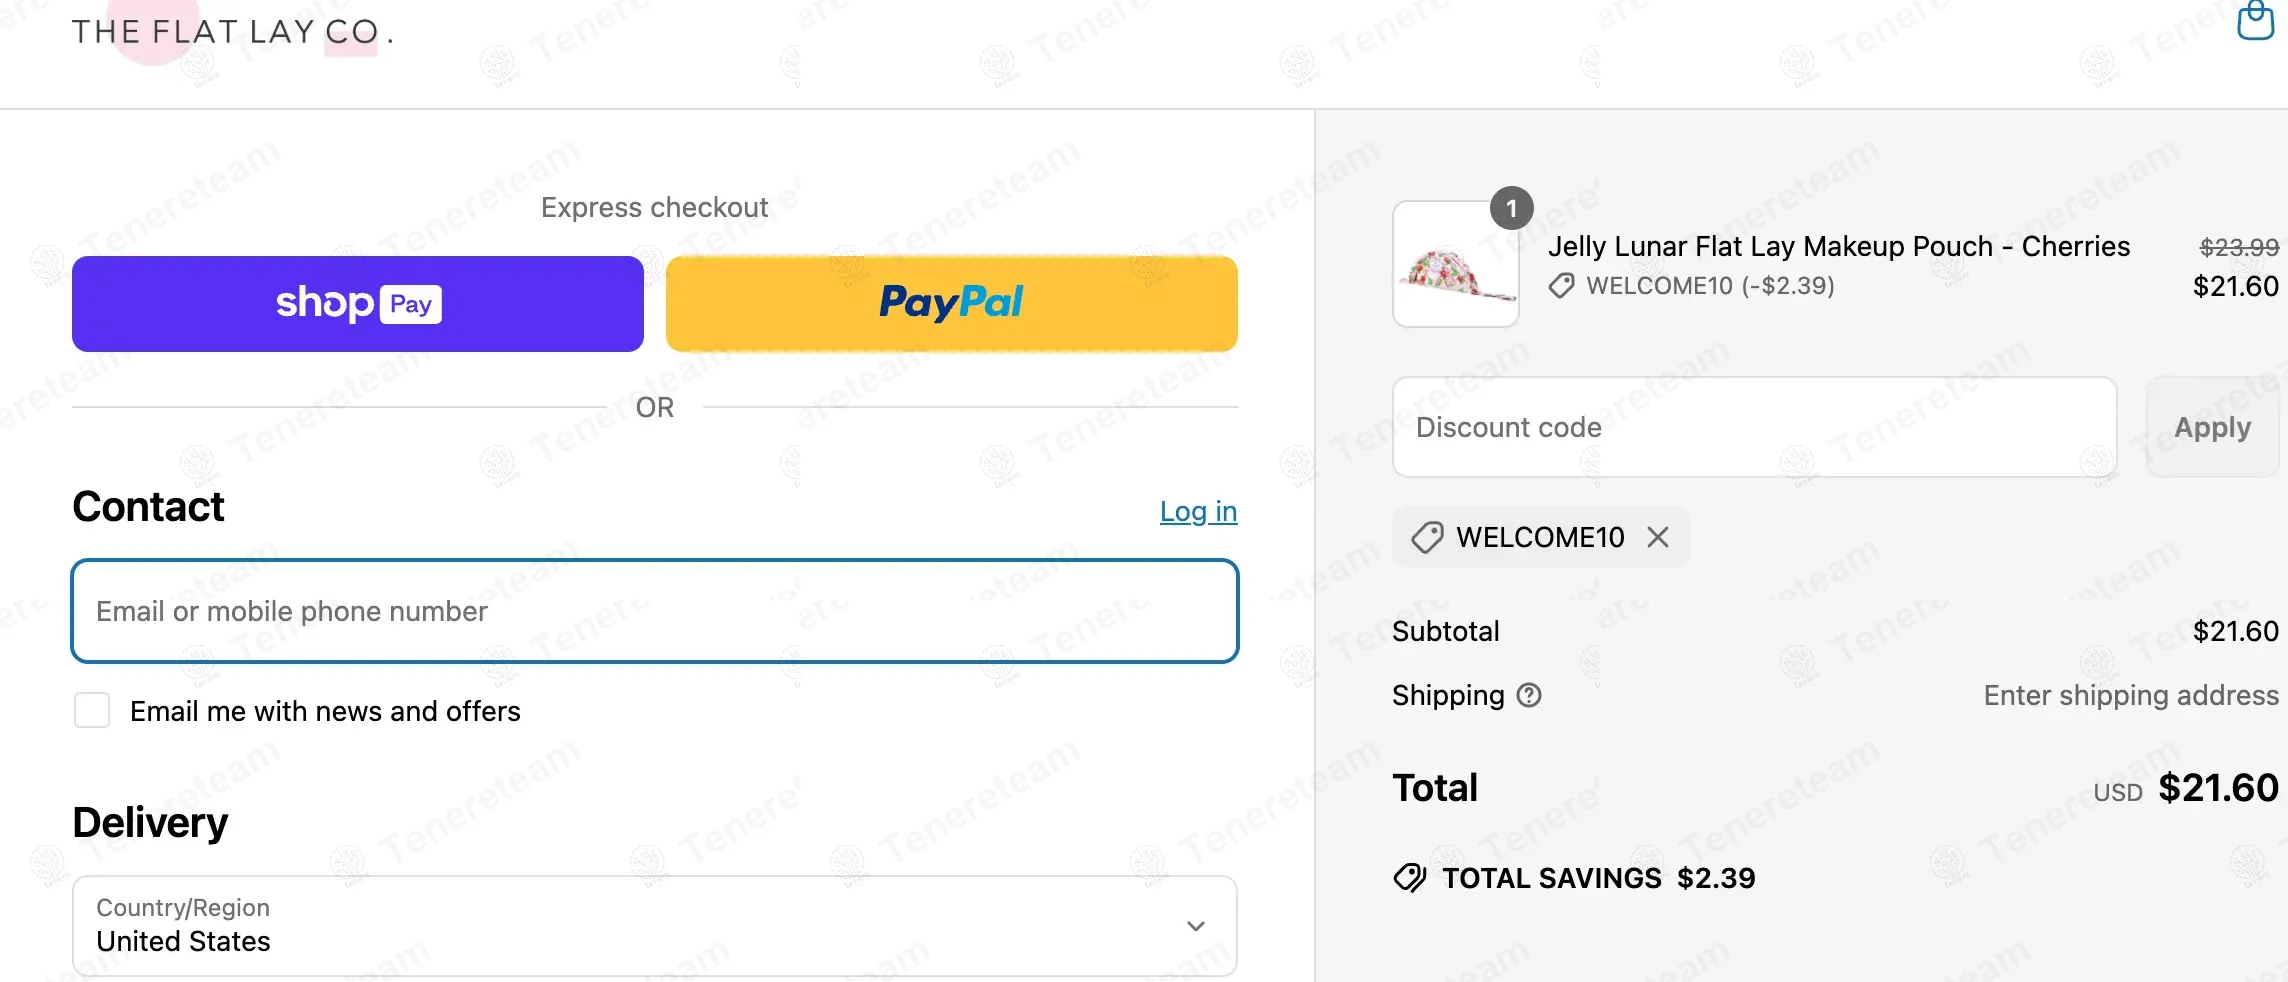Click the tag icon in WELCOME10 chip
The image size is (2288, 982).
pos(1427,538)
